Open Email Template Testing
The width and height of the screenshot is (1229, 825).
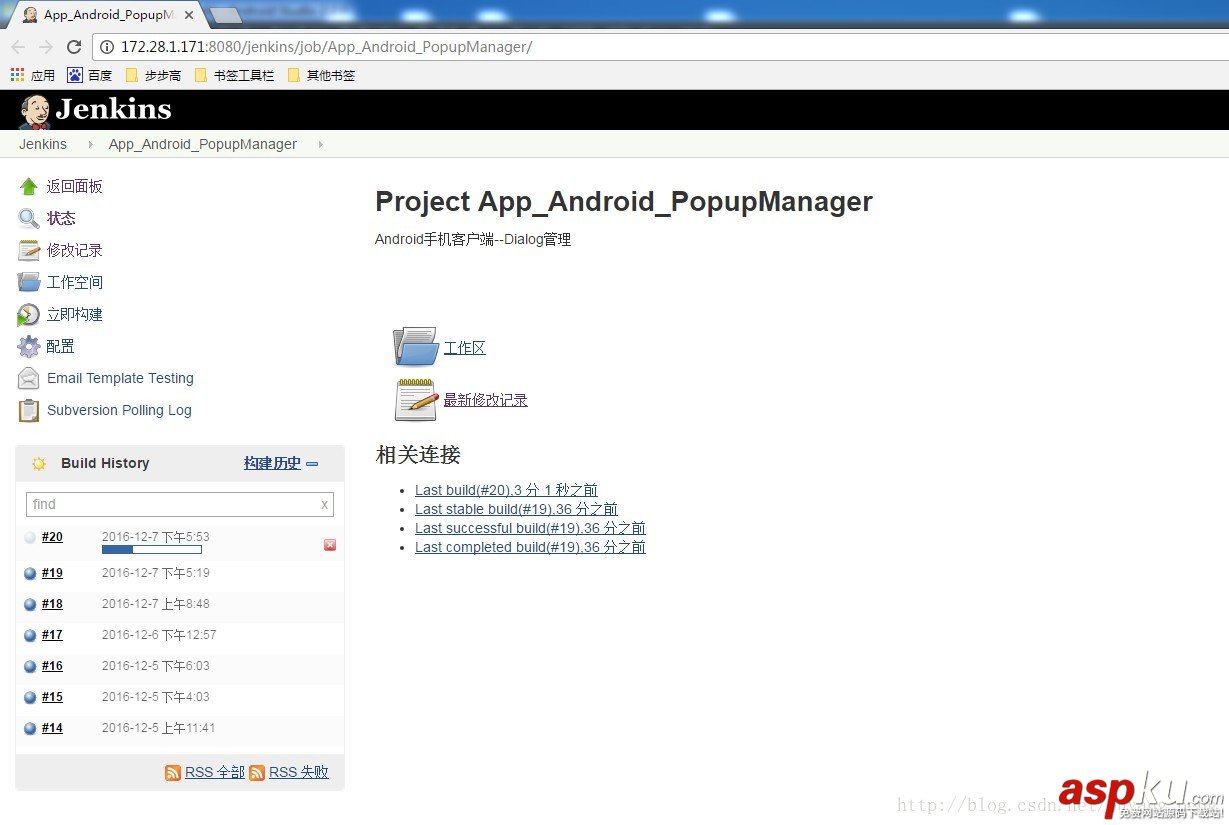pos(120,378)
